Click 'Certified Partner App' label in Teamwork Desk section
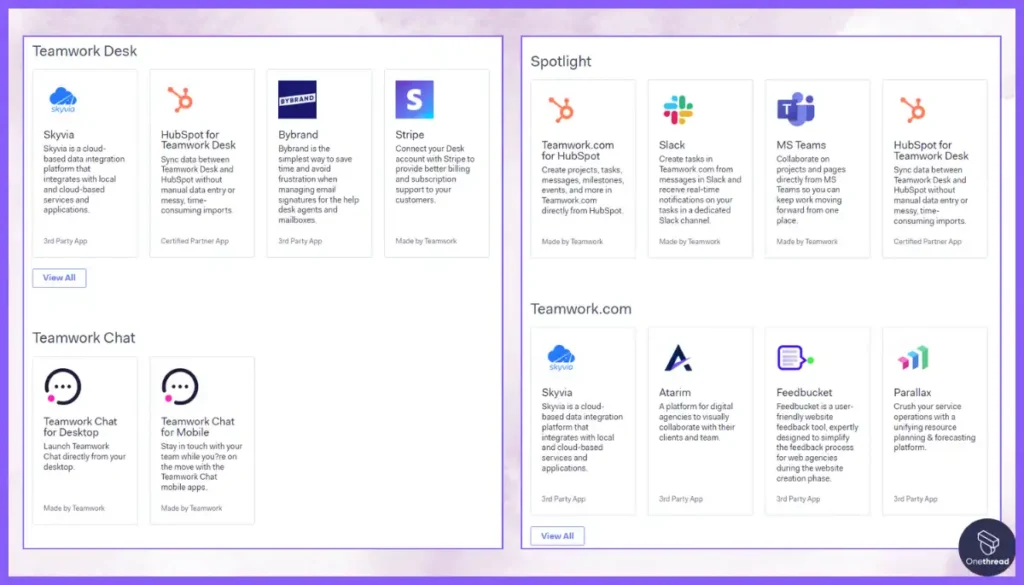The image size is (1024, 585). pyautogui.click(x=195, y=241)
